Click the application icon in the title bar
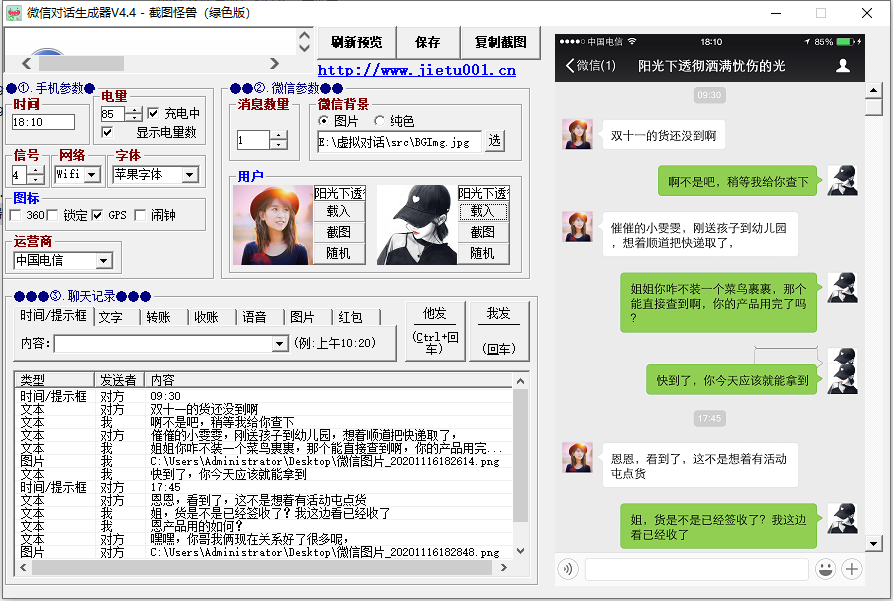This screenshot has width=893, height=601. [x=13, y=13]
